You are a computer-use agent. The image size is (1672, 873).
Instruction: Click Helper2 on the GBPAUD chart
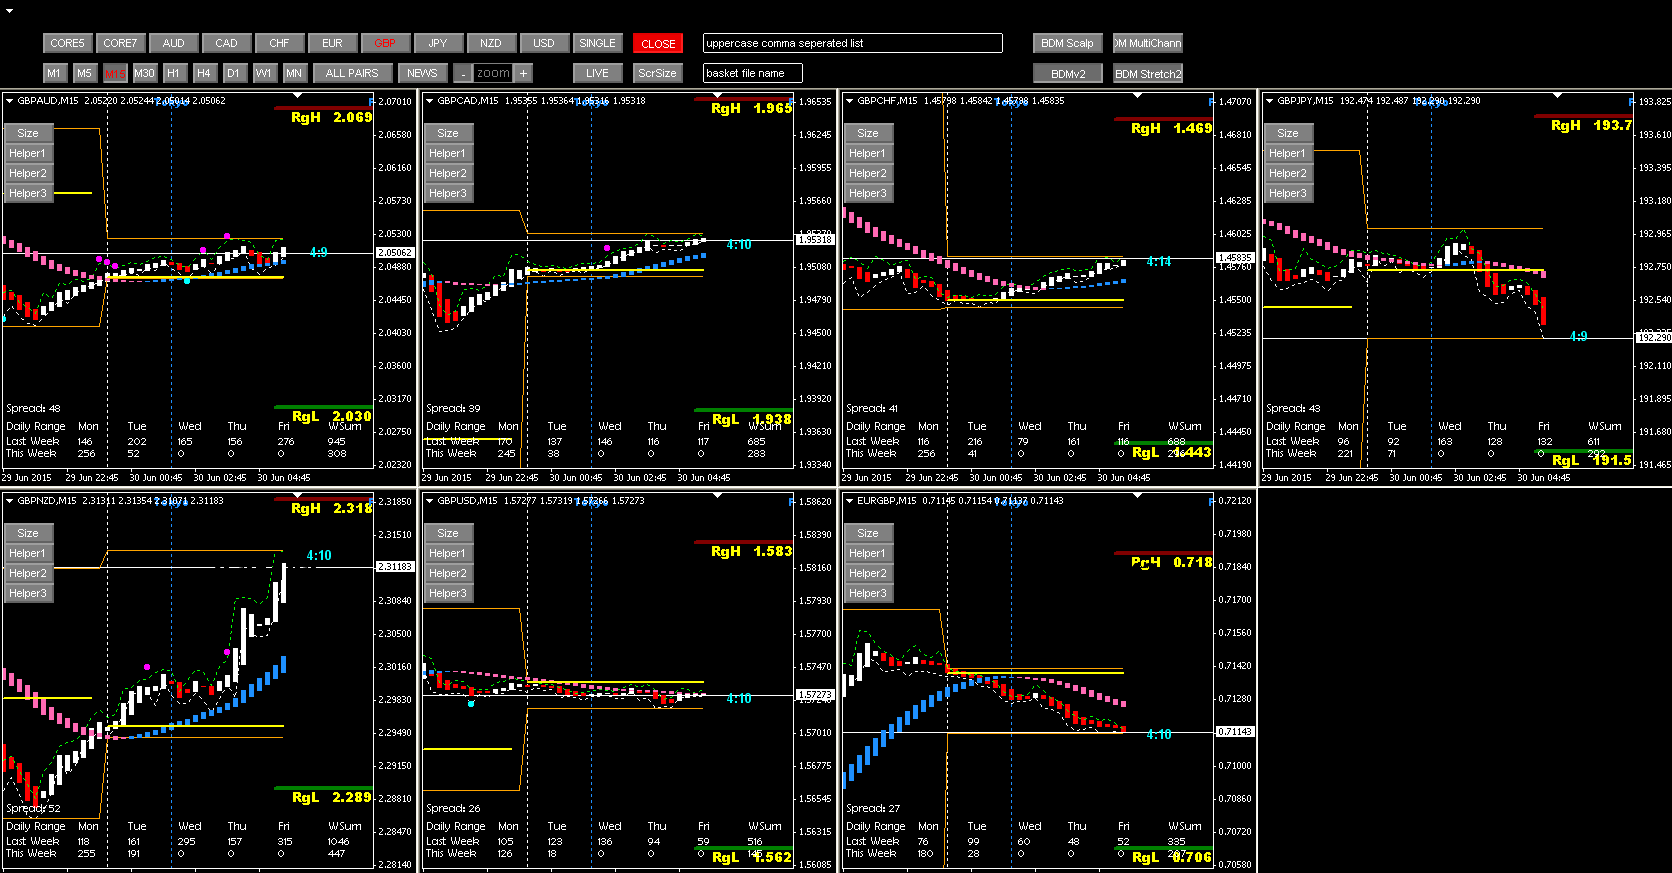[28, 173]
